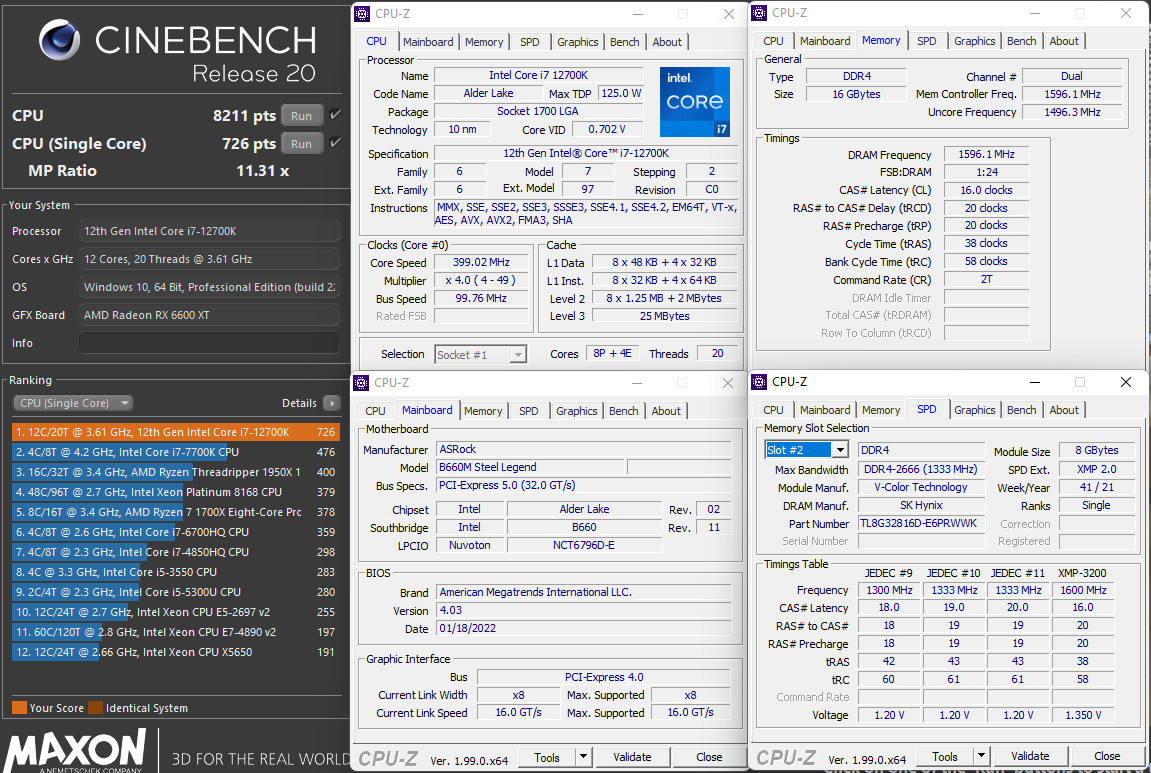Click CPU-Z app icon in Mainboard window title bar
The image size is (1151, 773).
(361, 383)
